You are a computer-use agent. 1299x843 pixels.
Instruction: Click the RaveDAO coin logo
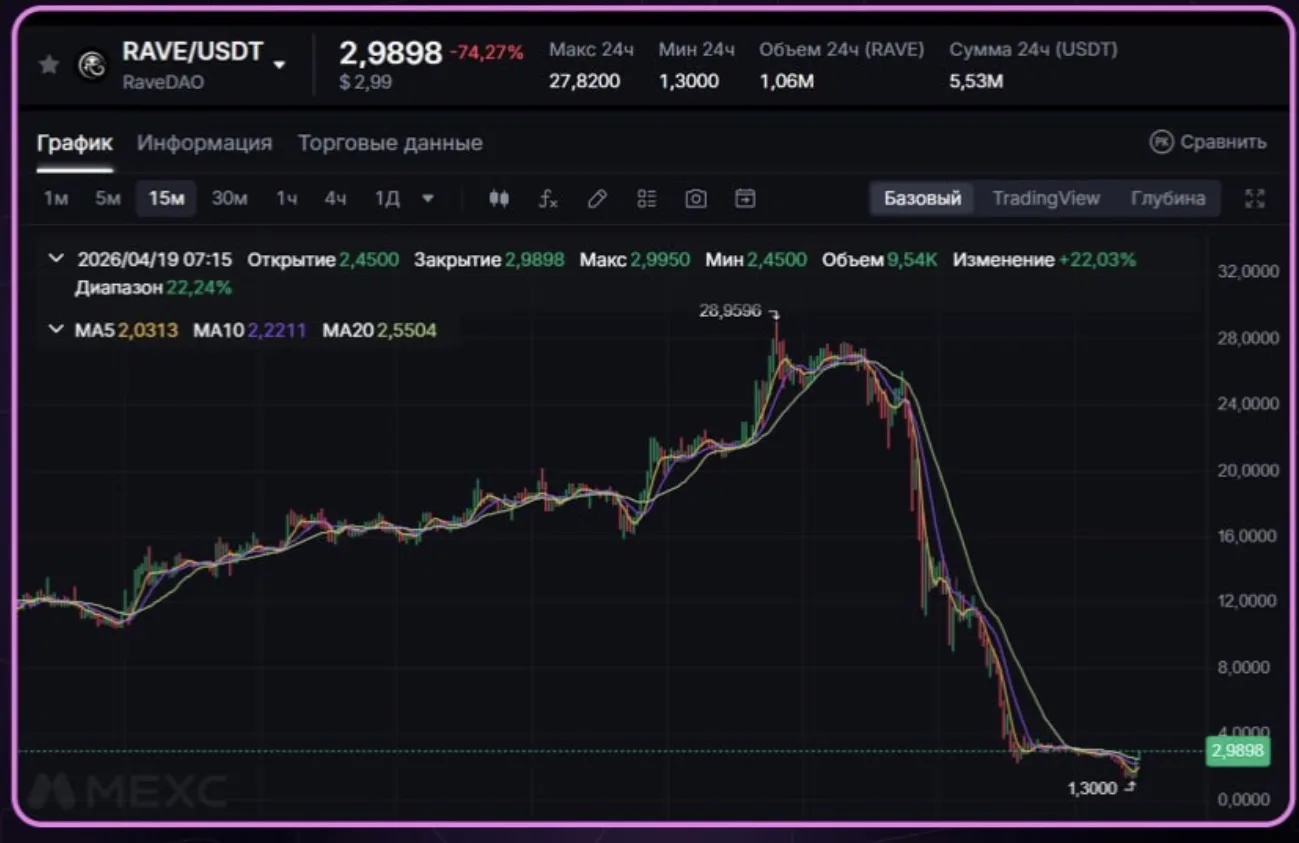(x=92, y=65)
